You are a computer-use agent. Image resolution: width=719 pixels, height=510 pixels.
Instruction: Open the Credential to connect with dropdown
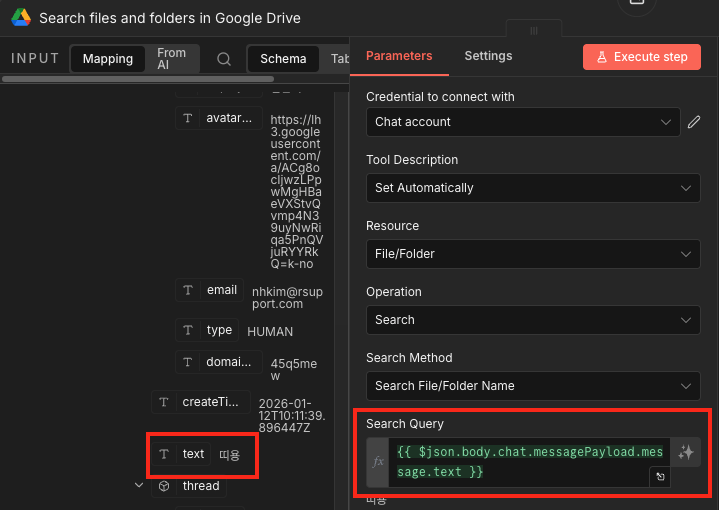[x=523, y=122]
